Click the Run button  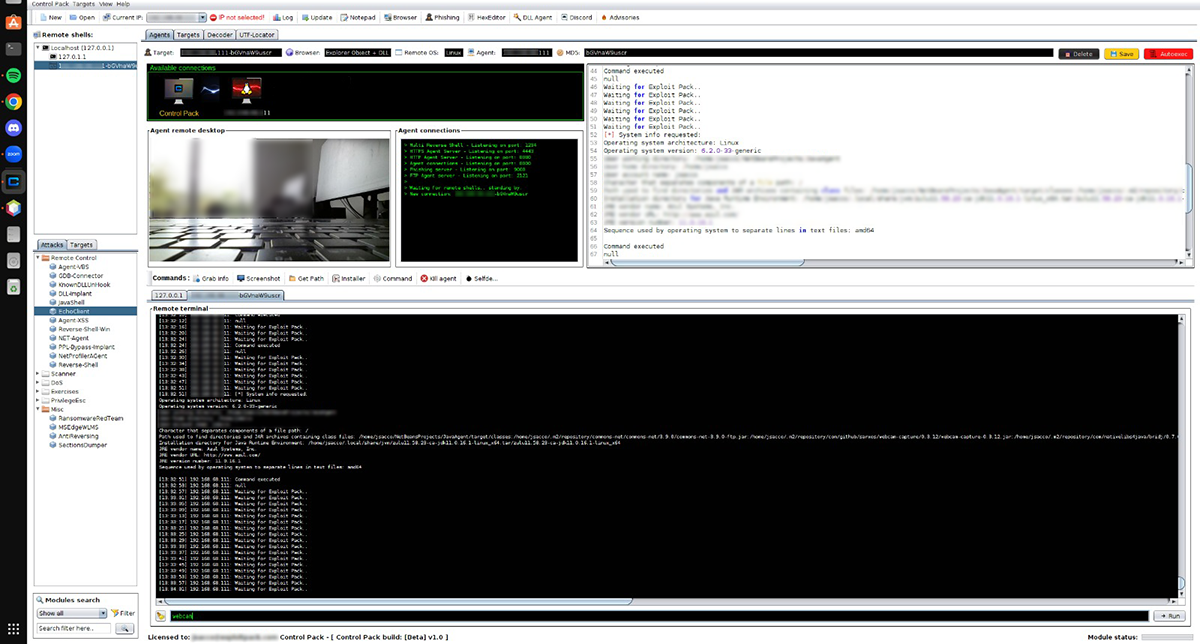[x=1171, y=616]
